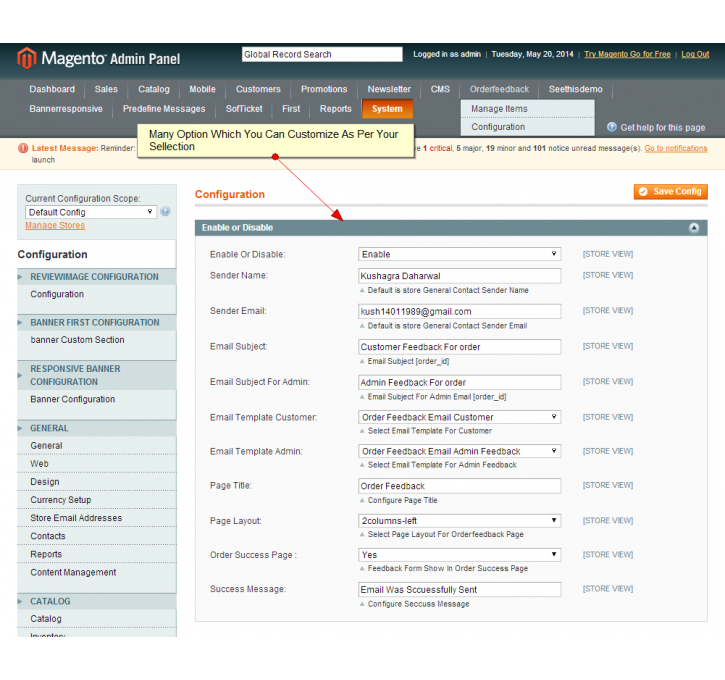This screenshot has width=725, height=680.
Task: Click Get help for this page link
Action: [x=663, y=128]
